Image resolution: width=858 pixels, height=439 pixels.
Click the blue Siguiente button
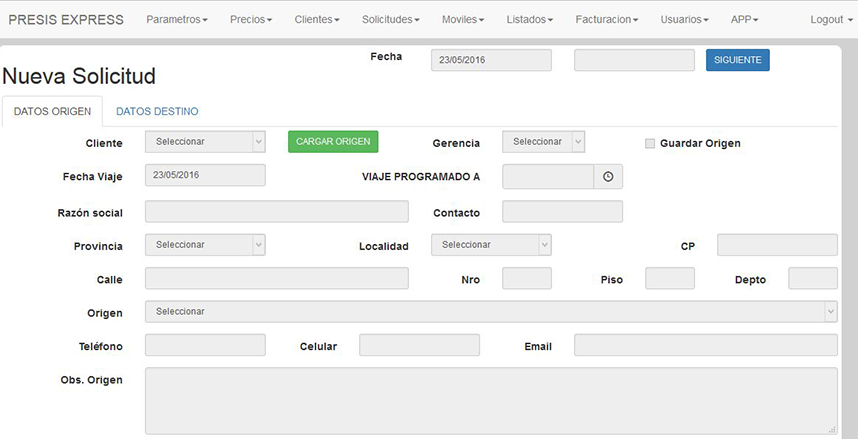coord(737,60)
